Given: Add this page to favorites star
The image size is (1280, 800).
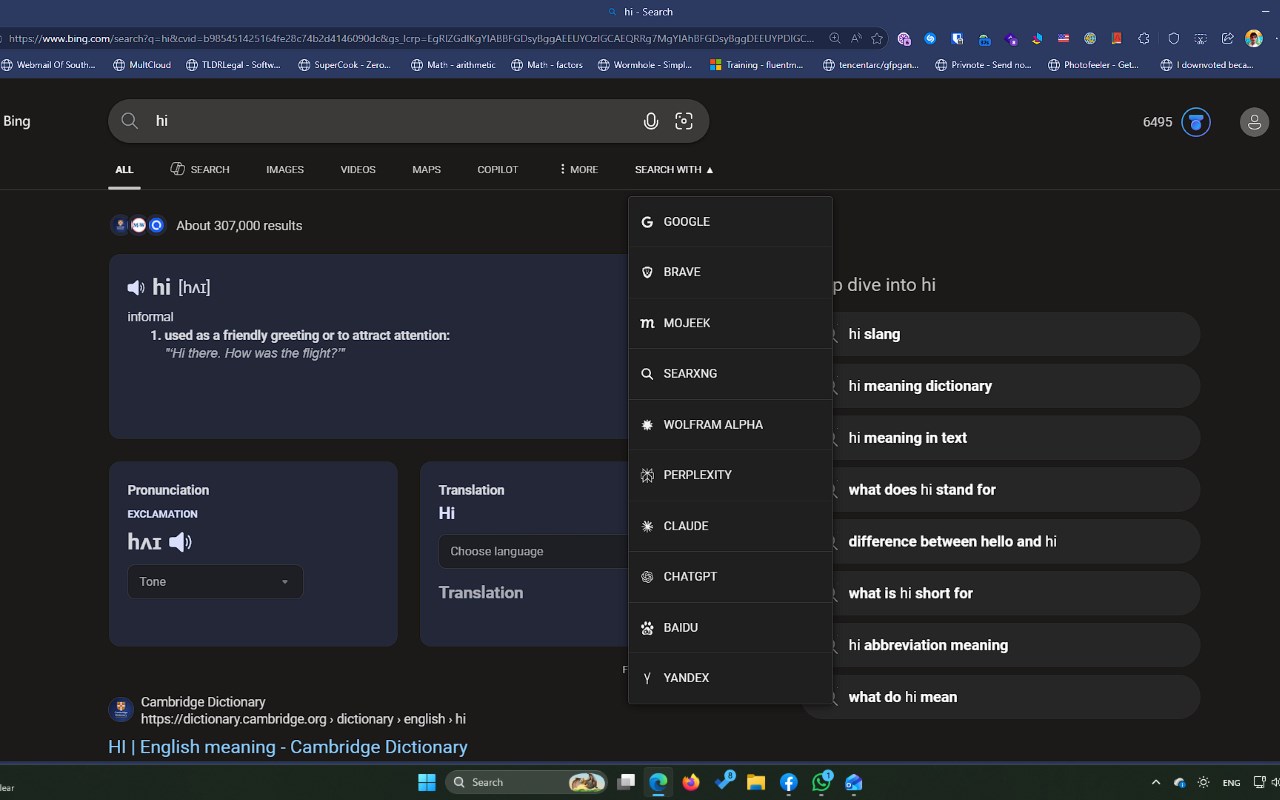Looking at the screenshot, I should [x=877, y=39].
